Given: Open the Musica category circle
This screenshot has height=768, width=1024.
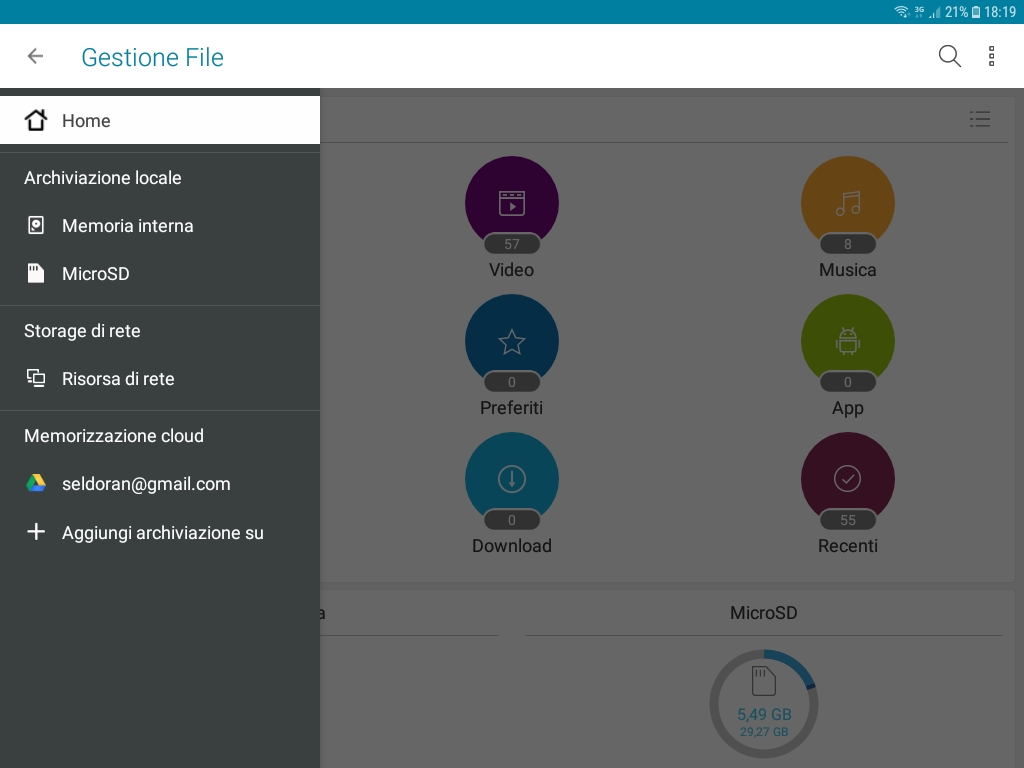Looking at the screenshot, I should tap(848, 203).
